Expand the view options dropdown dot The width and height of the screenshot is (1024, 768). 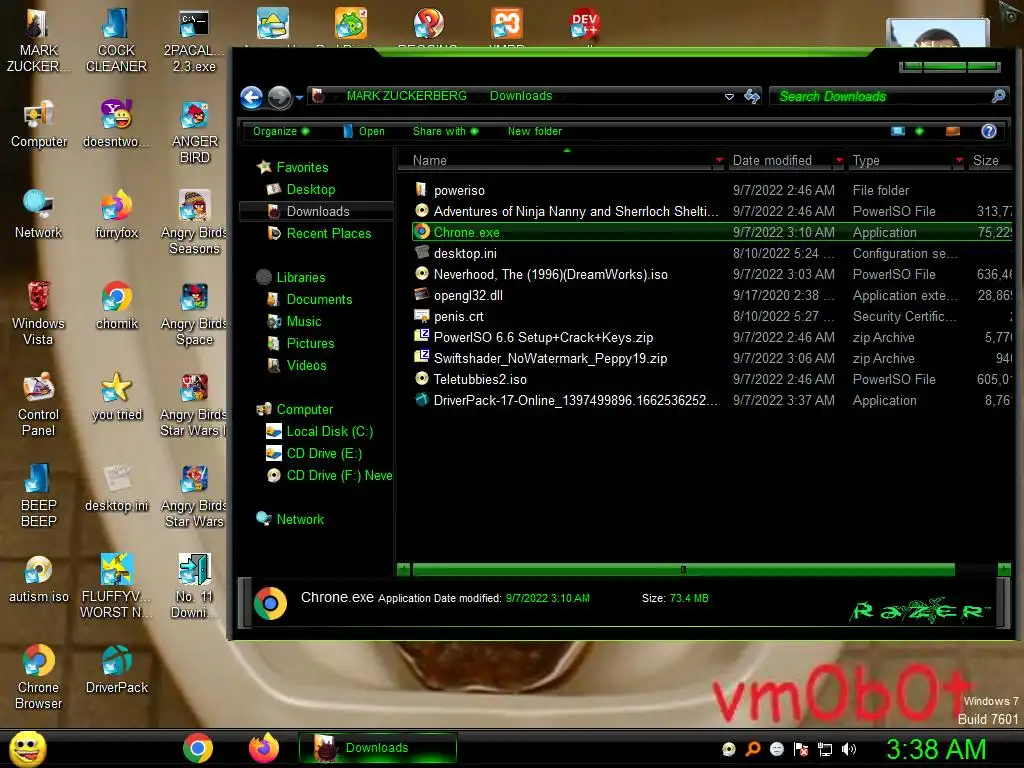(920, 131)
